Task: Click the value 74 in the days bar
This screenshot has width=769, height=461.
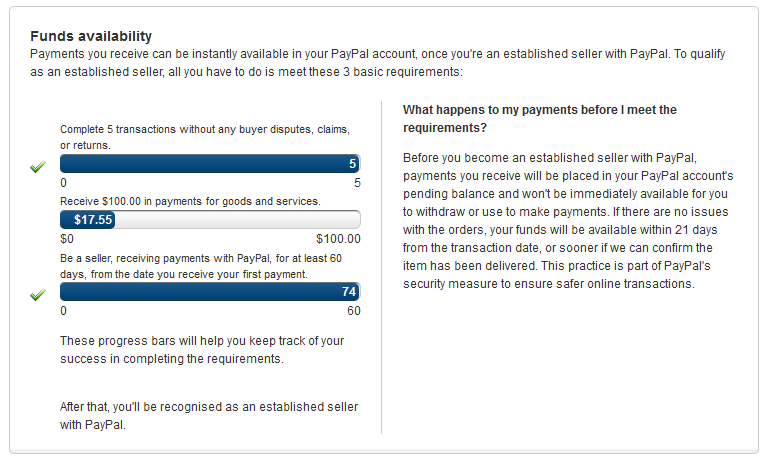Action: coord(349,292)
